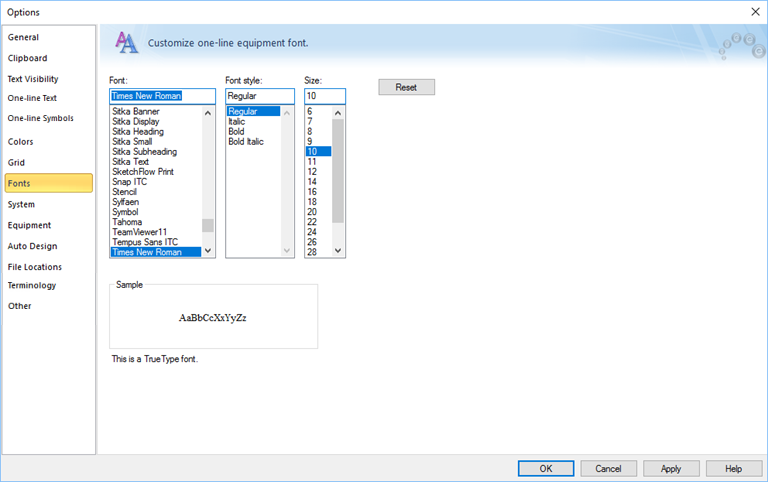Confirm changes with the OK button
Viewport: 768px width, 482px height.
[545, 468]
